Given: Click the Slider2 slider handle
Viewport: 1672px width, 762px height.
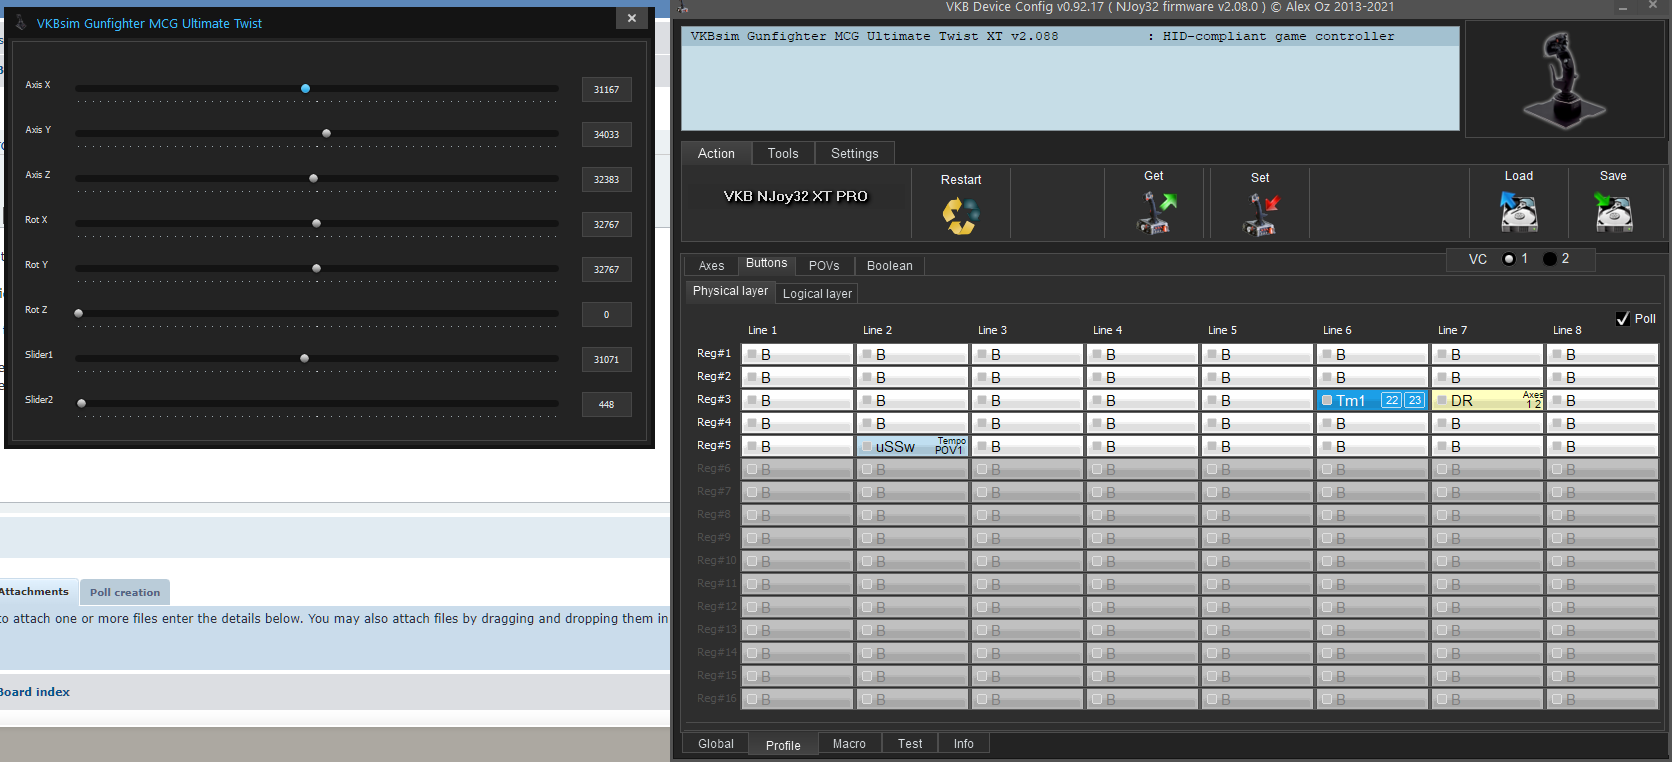Looking at the screenshot, I should point(81,403).
